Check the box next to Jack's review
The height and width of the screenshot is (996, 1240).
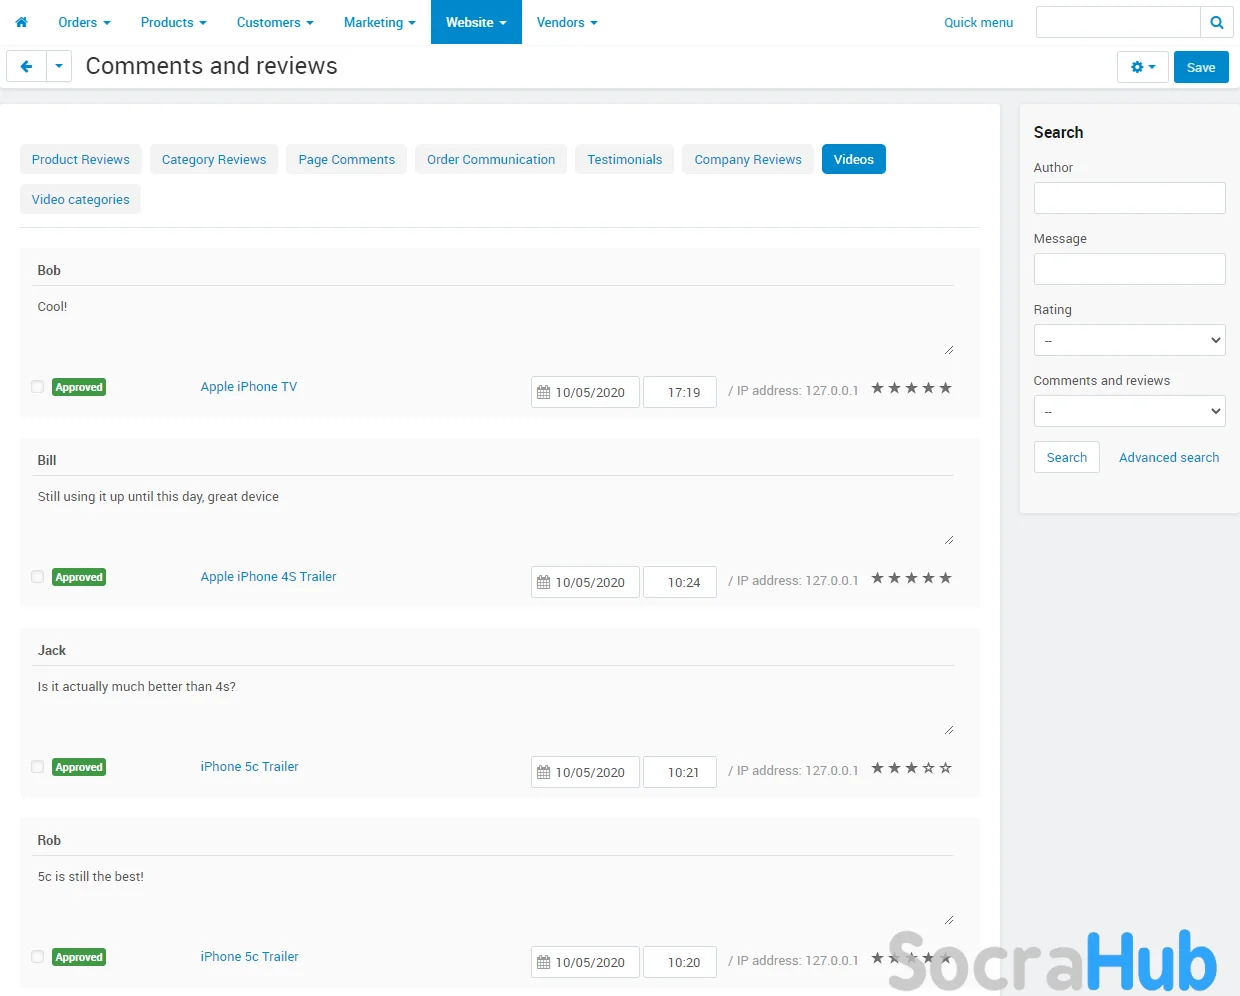click(x=37, y=767)
